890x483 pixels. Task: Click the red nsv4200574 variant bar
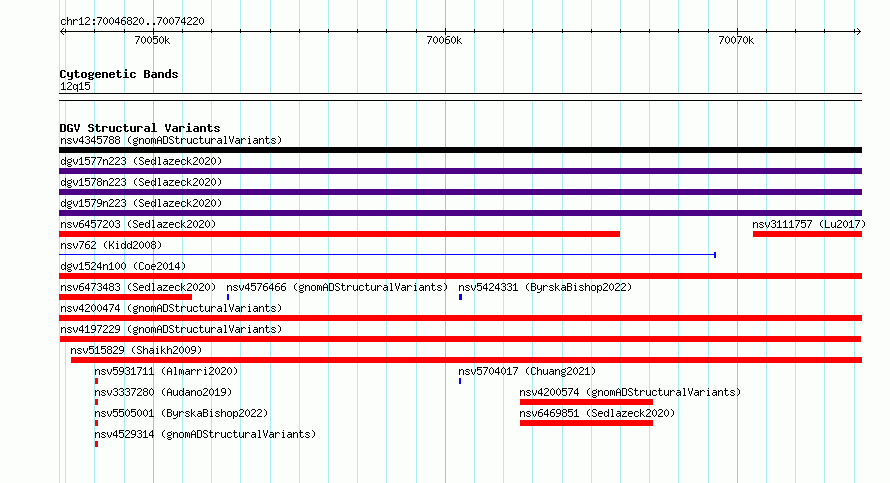click(x=586, y=402)
